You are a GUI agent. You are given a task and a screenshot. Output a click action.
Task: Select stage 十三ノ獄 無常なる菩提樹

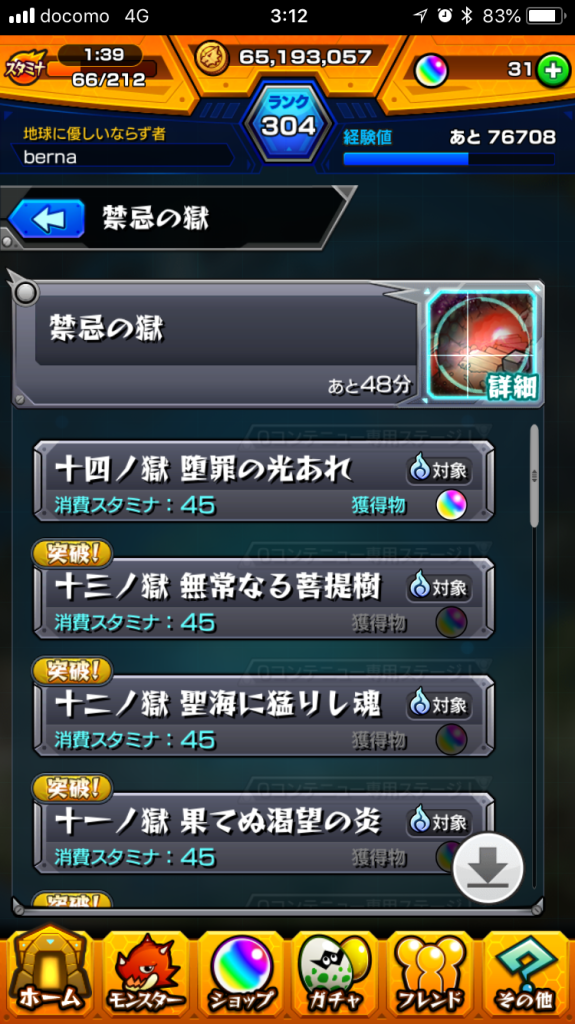pyautogui.click(x=264, y=600)
